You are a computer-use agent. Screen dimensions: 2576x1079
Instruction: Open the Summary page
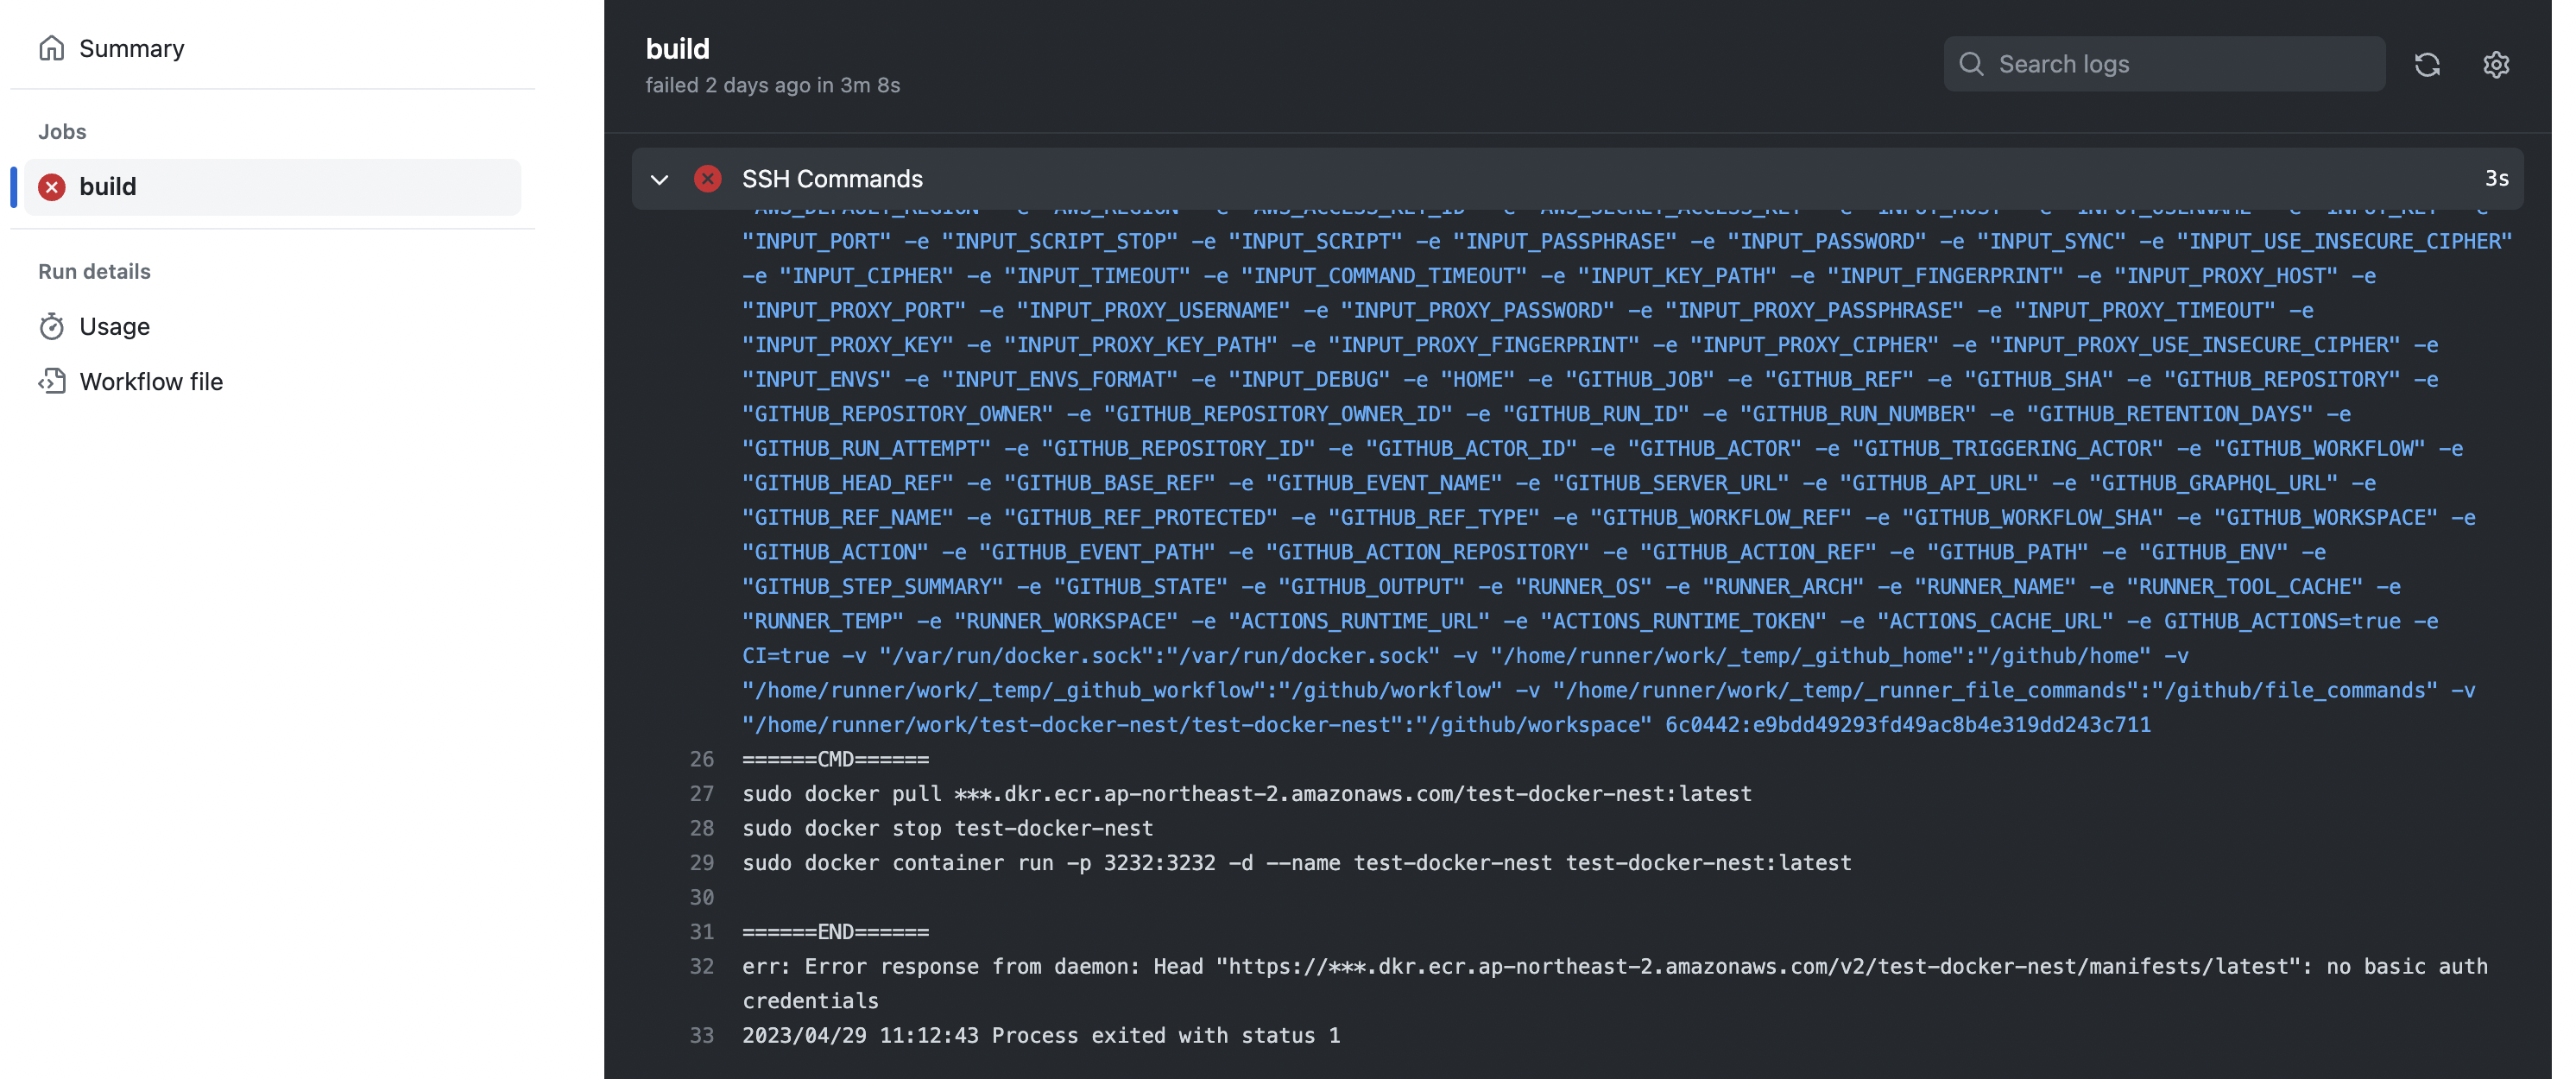131,48
